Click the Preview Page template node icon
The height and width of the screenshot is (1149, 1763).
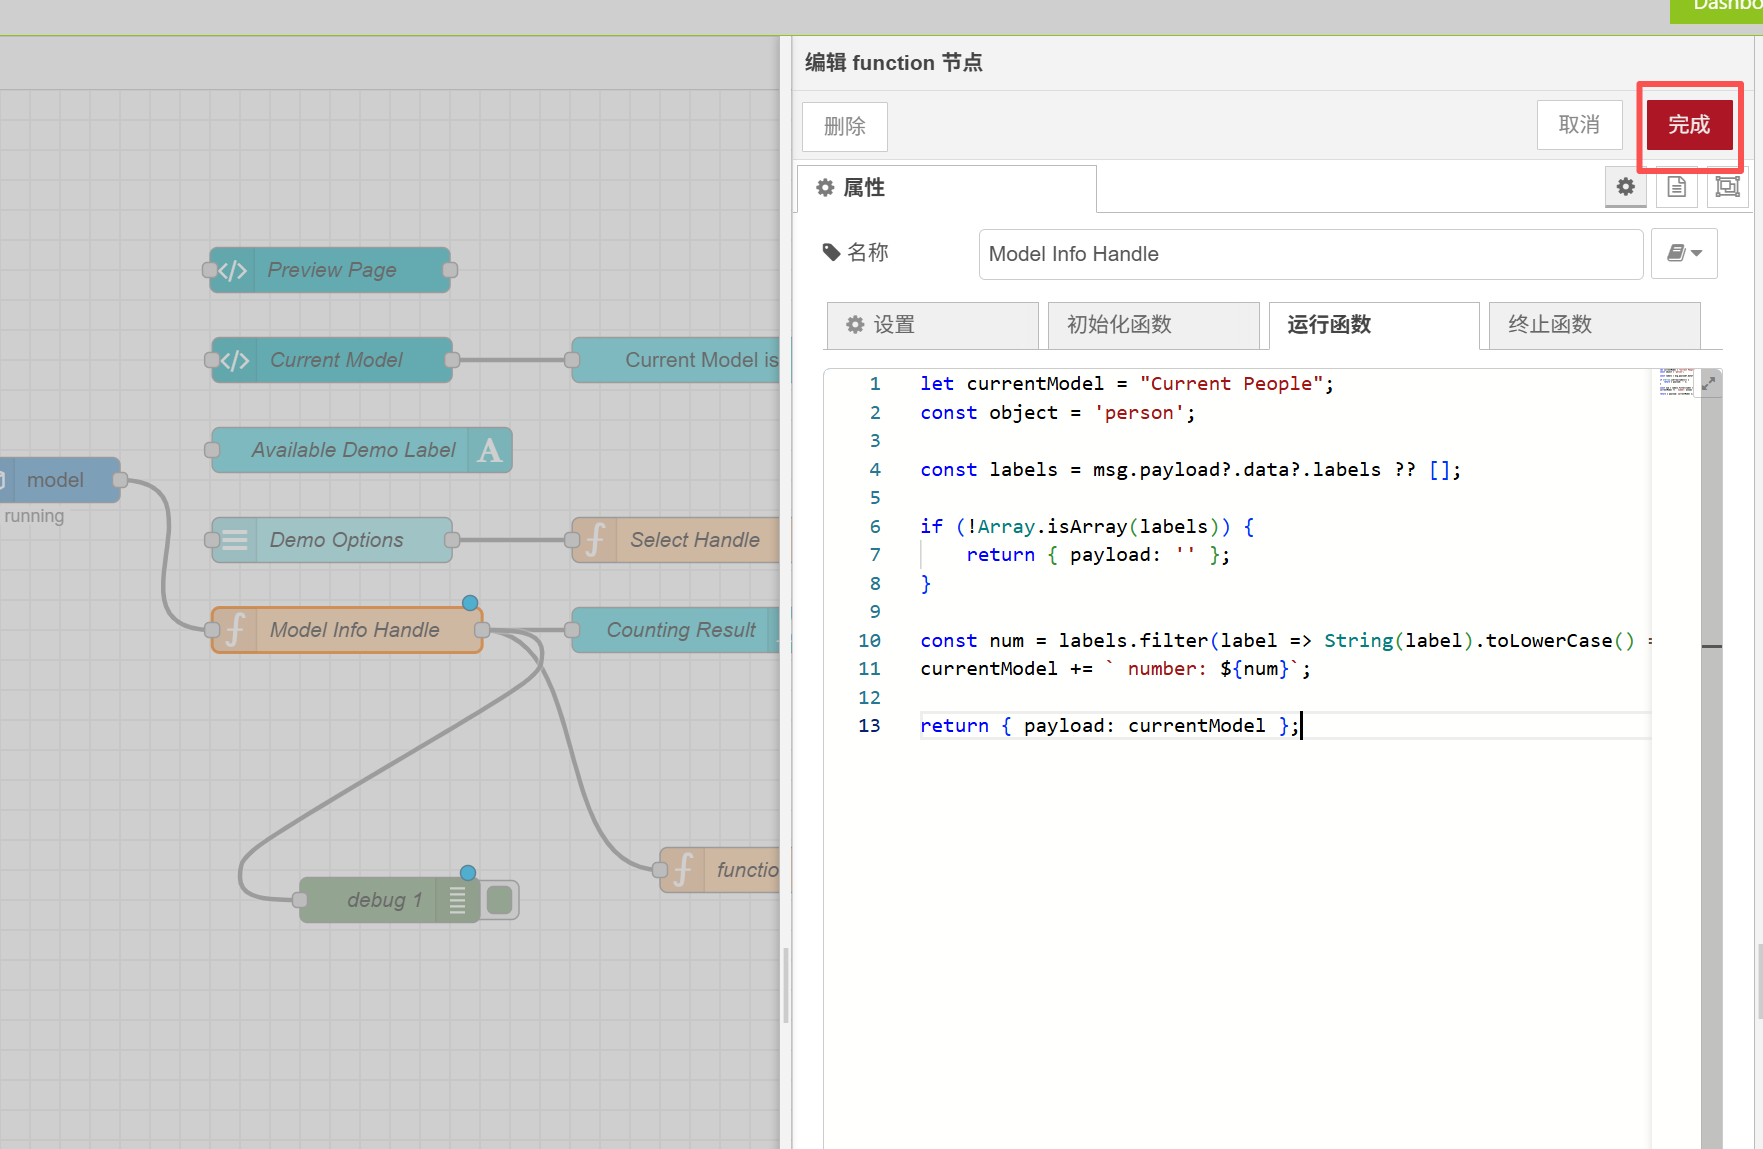pos(233,270)
